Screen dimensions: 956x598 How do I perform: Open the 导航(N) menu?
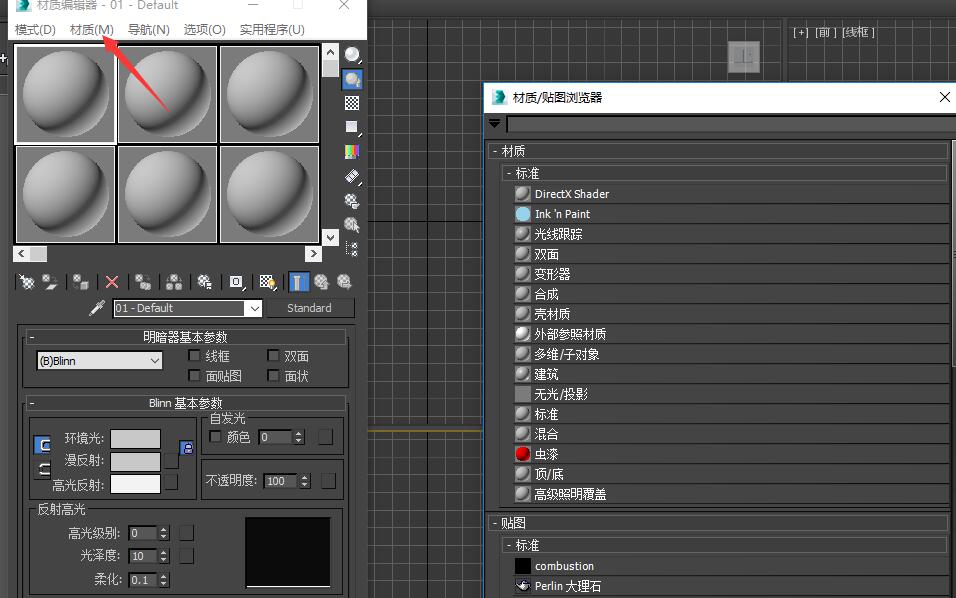pos(148,29)
